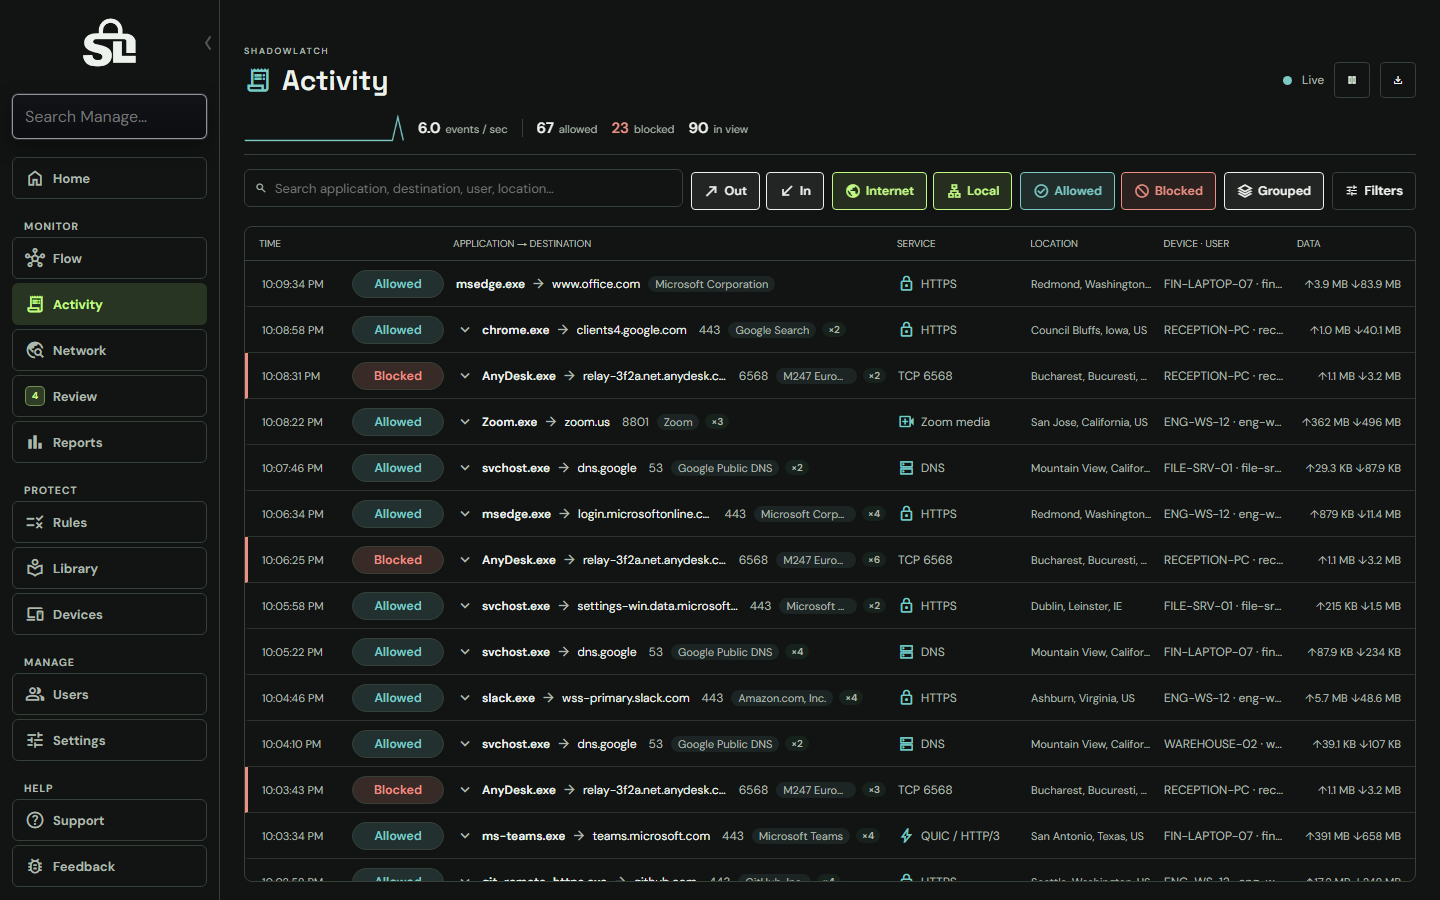Toggle the Blocked filter
The image size is (1440, 900).
point(1168,191)
